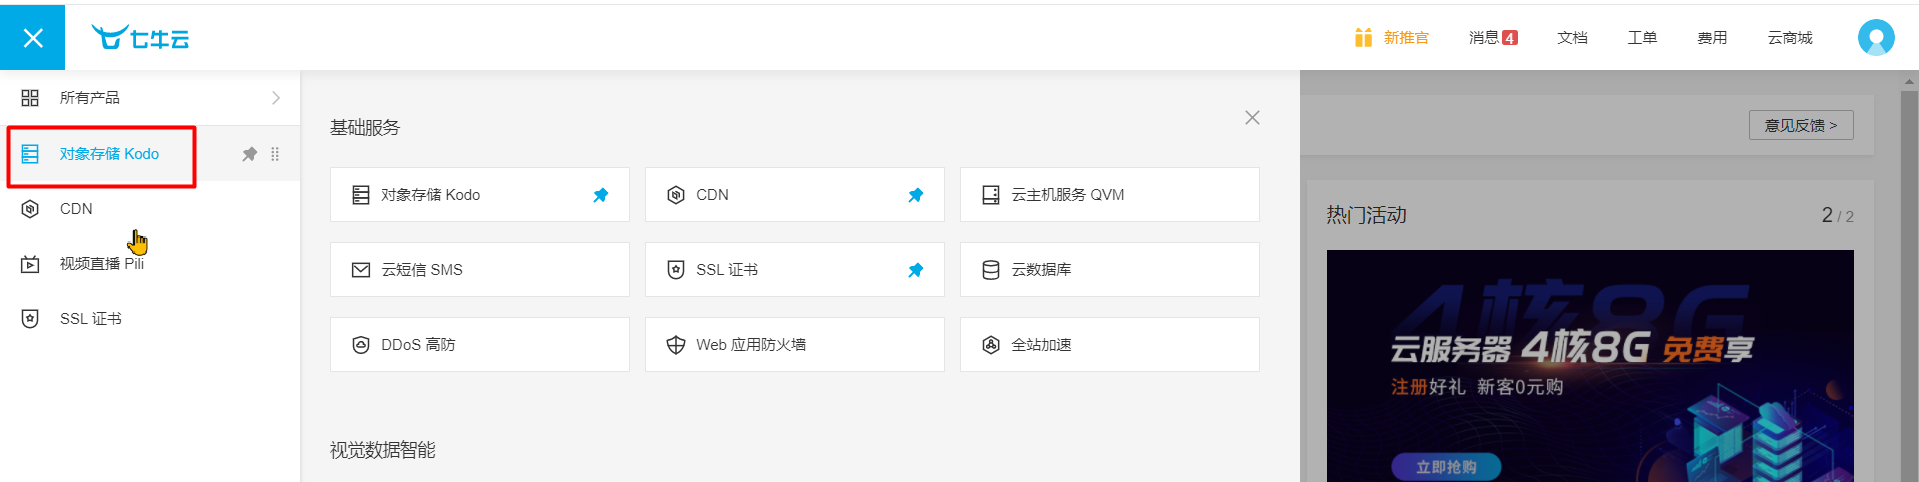Expand the 所有产品 menu arrow

click(x=276, y=98)
